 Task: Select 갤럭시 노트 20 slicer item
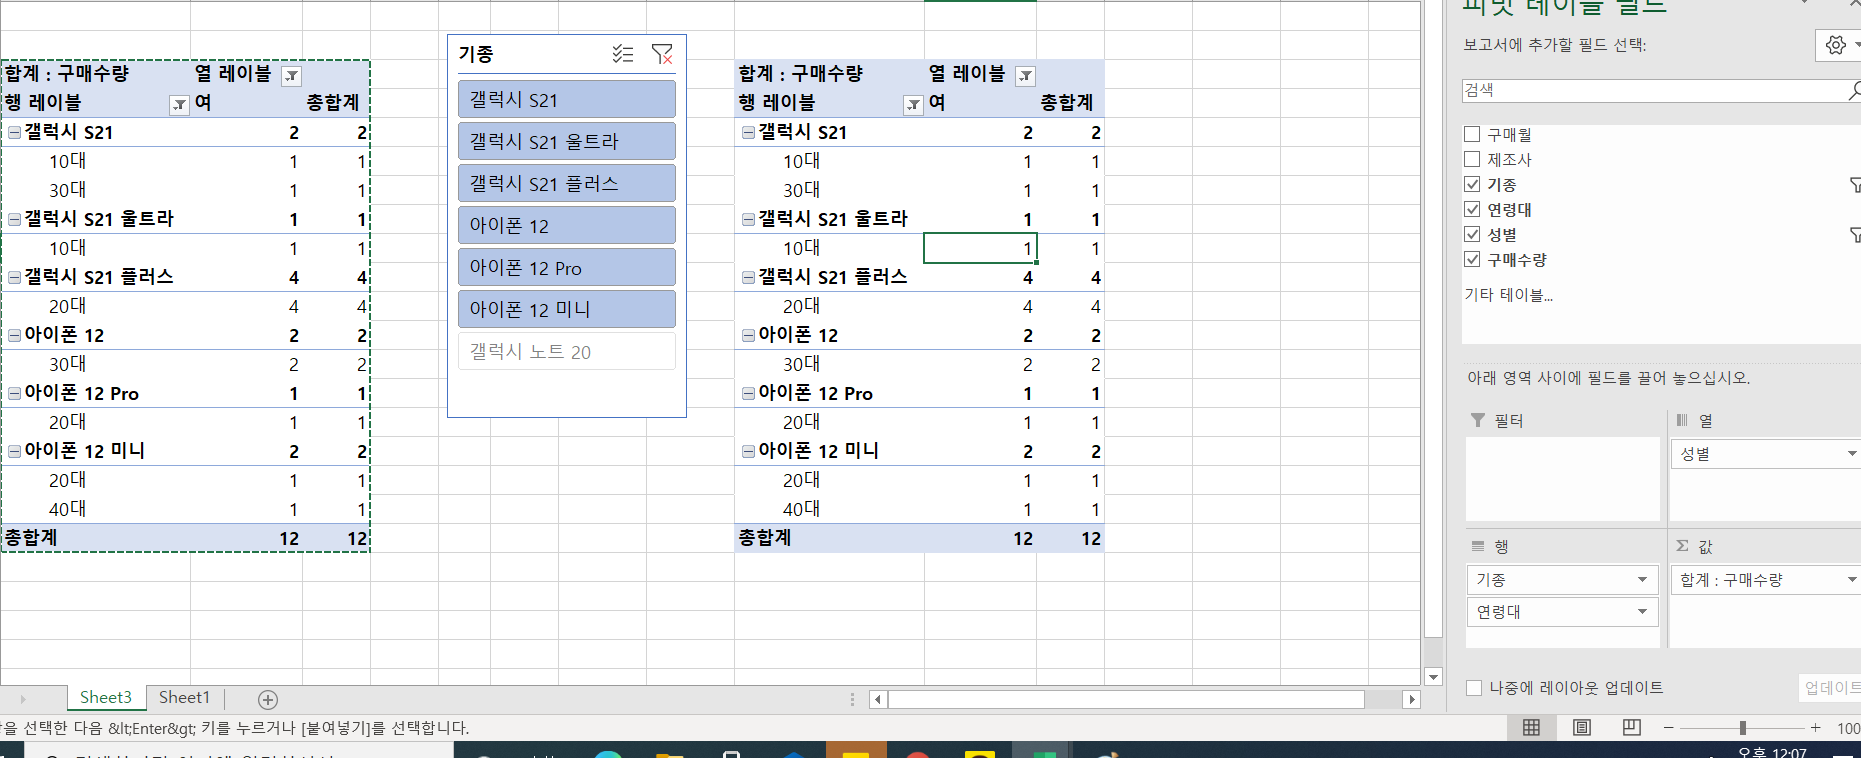coord(567,351)
